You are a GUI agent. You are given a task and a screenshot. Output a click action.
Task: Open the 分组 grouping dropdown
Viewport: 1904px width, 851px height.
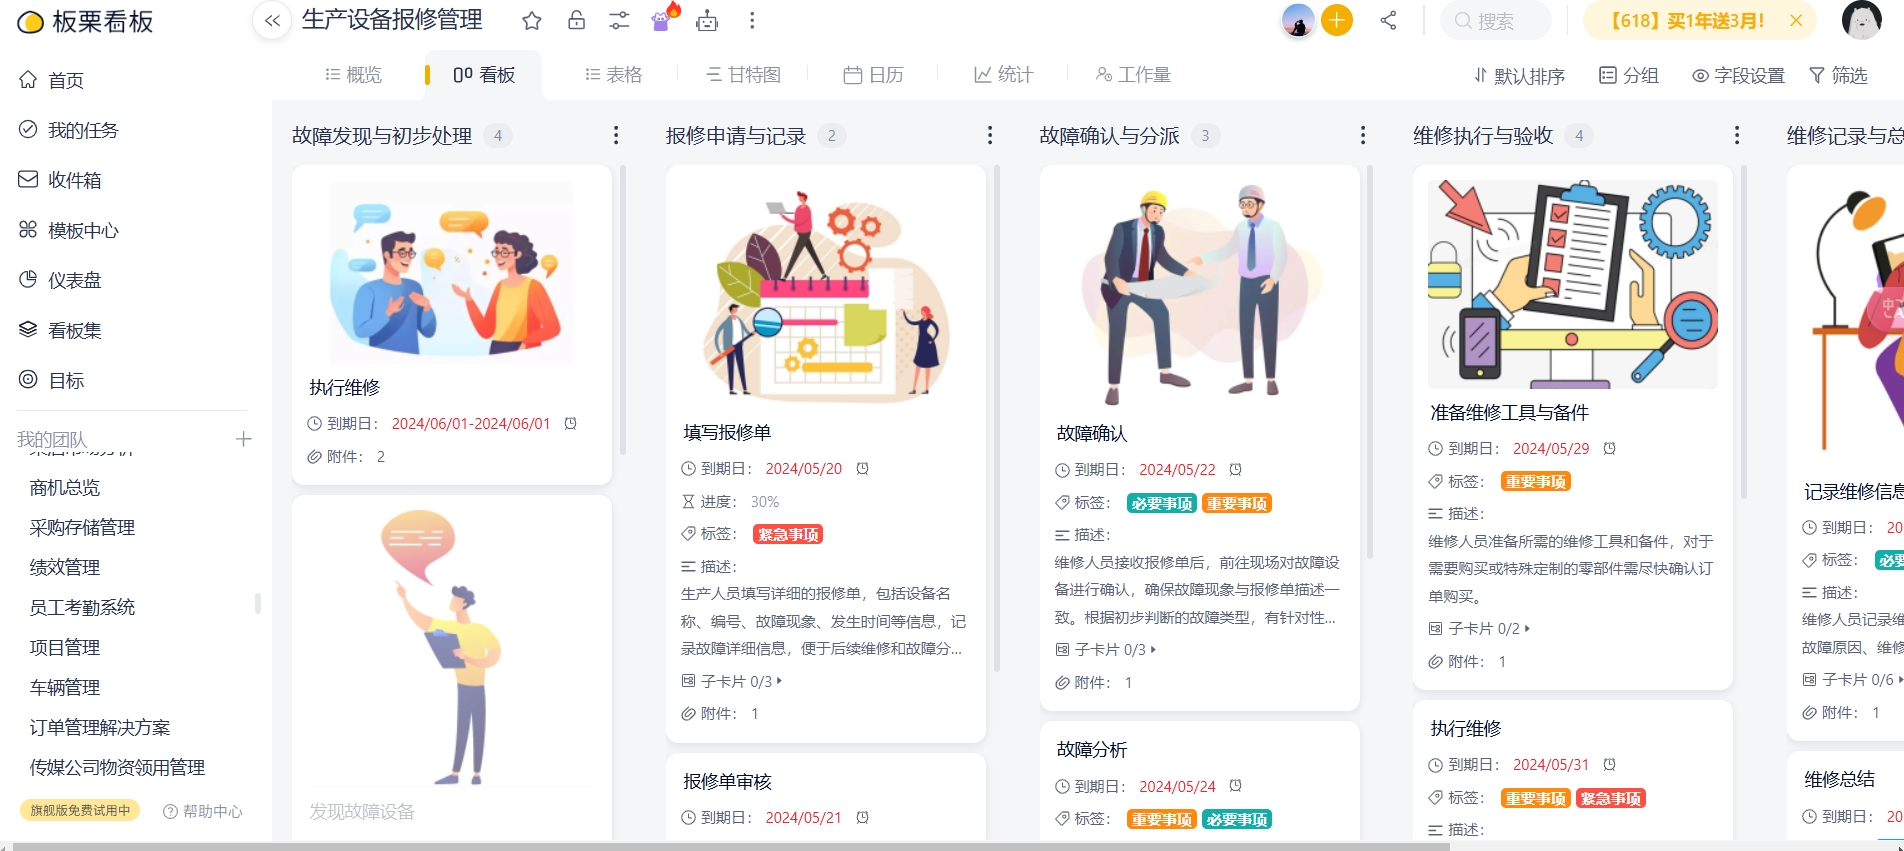click(x=1629, y=75)
